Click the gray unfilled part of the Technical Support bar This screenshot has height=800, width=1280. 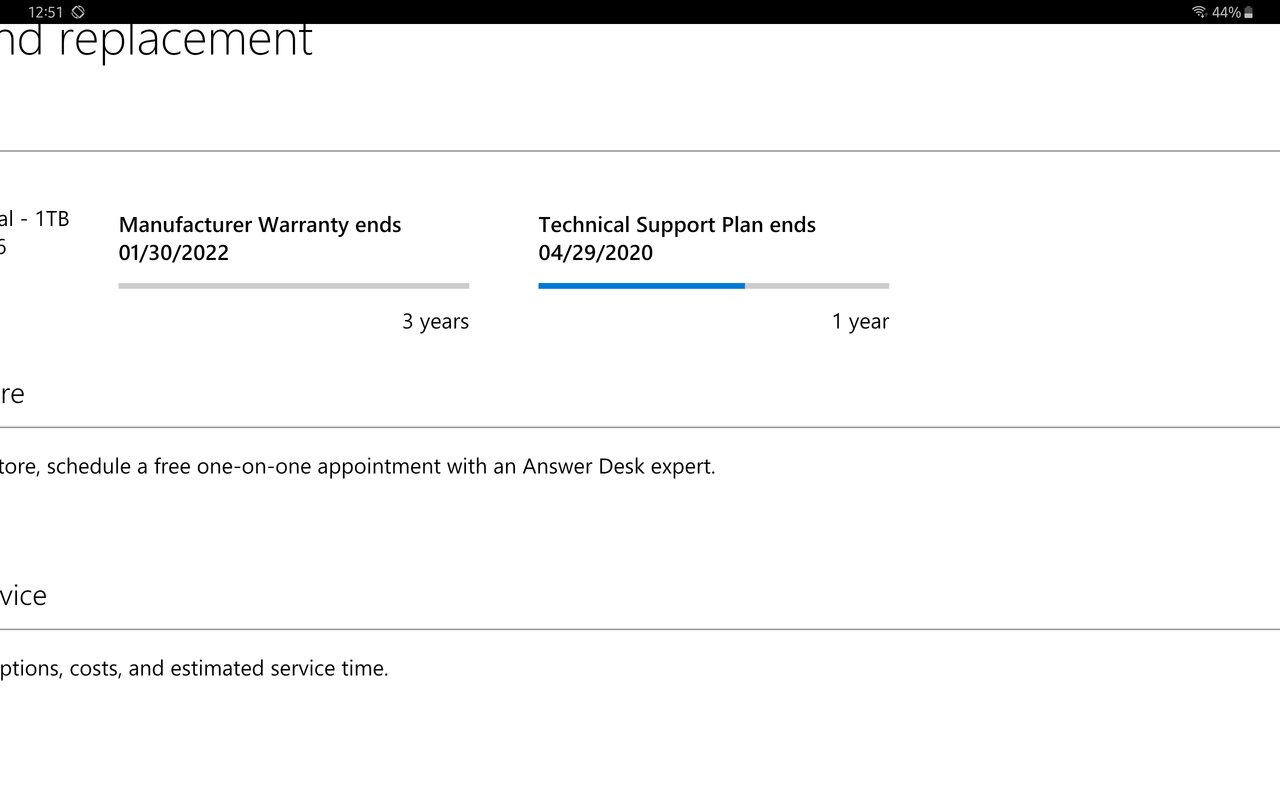click(x=817, y=286)
